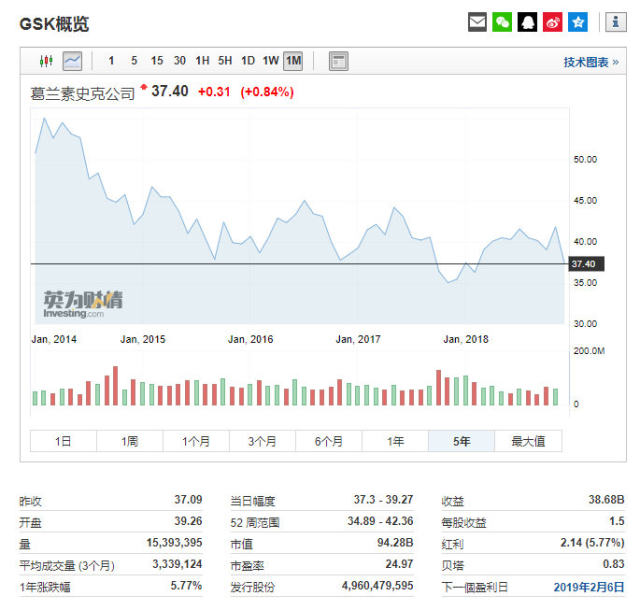Image resolution: width=640 pixels, height=610 pixels.
Task: Select the 最大值 range tab
Action: tap(529, 441)
